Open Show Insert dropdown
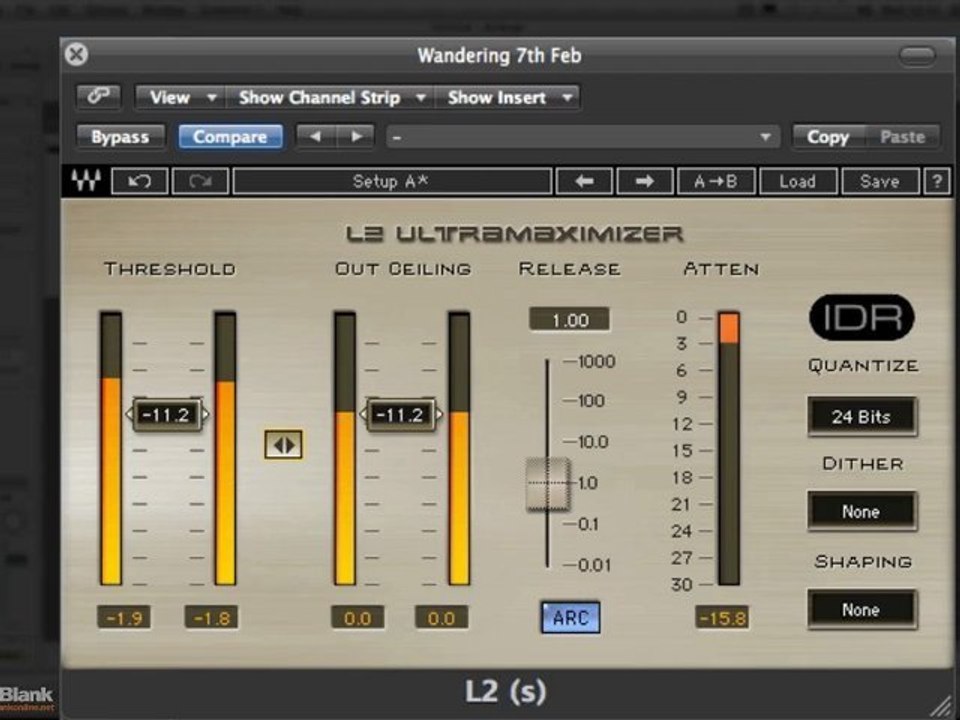Screen dimensions: 960x720 (x=507, y=97)
